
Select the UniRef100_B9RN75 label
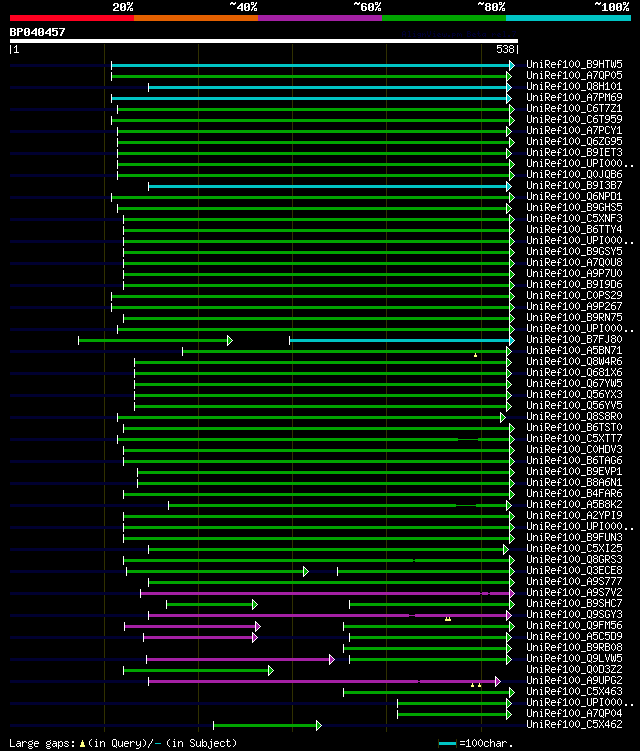coord(574,318)
